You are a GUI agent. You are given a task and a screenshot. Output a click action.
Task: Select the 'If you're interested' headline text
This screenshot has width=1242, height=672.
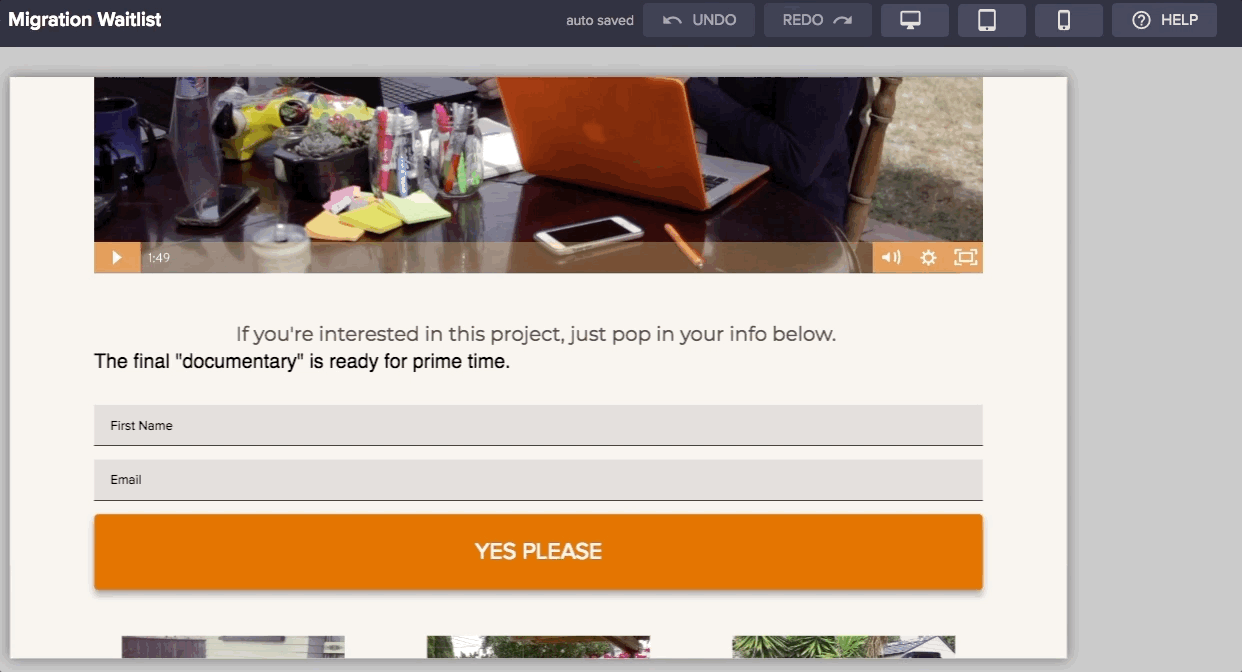[x=536, y=334]
